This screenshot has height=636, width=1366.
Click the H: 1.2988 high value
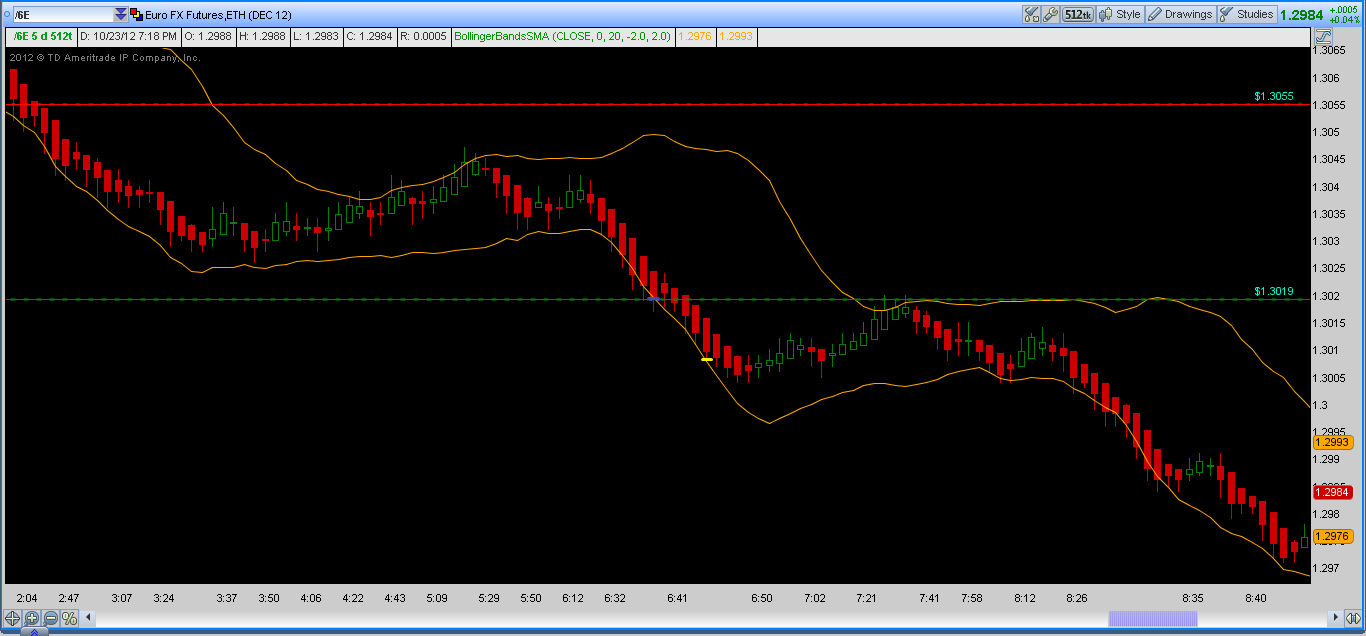pos(264,36)
